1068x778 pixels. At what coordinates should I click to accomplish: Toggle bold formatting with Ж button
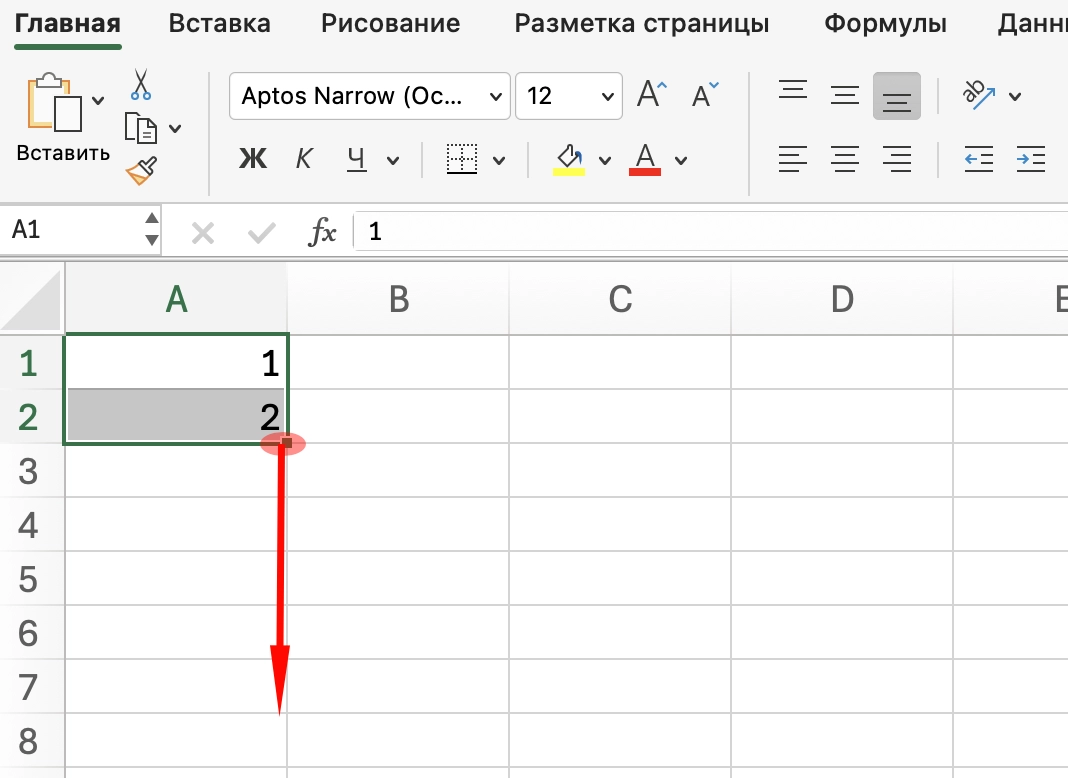pos(253,159)
